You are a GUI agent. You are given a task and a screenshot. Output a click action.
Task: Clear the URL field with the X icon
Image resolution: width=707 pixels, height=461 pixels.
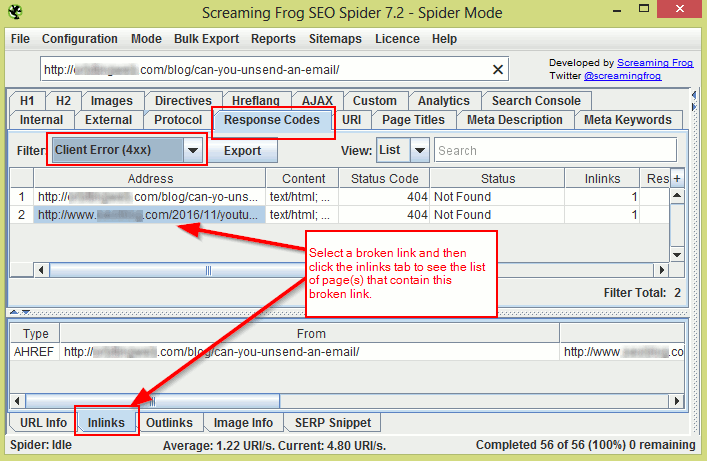(498, 69)
